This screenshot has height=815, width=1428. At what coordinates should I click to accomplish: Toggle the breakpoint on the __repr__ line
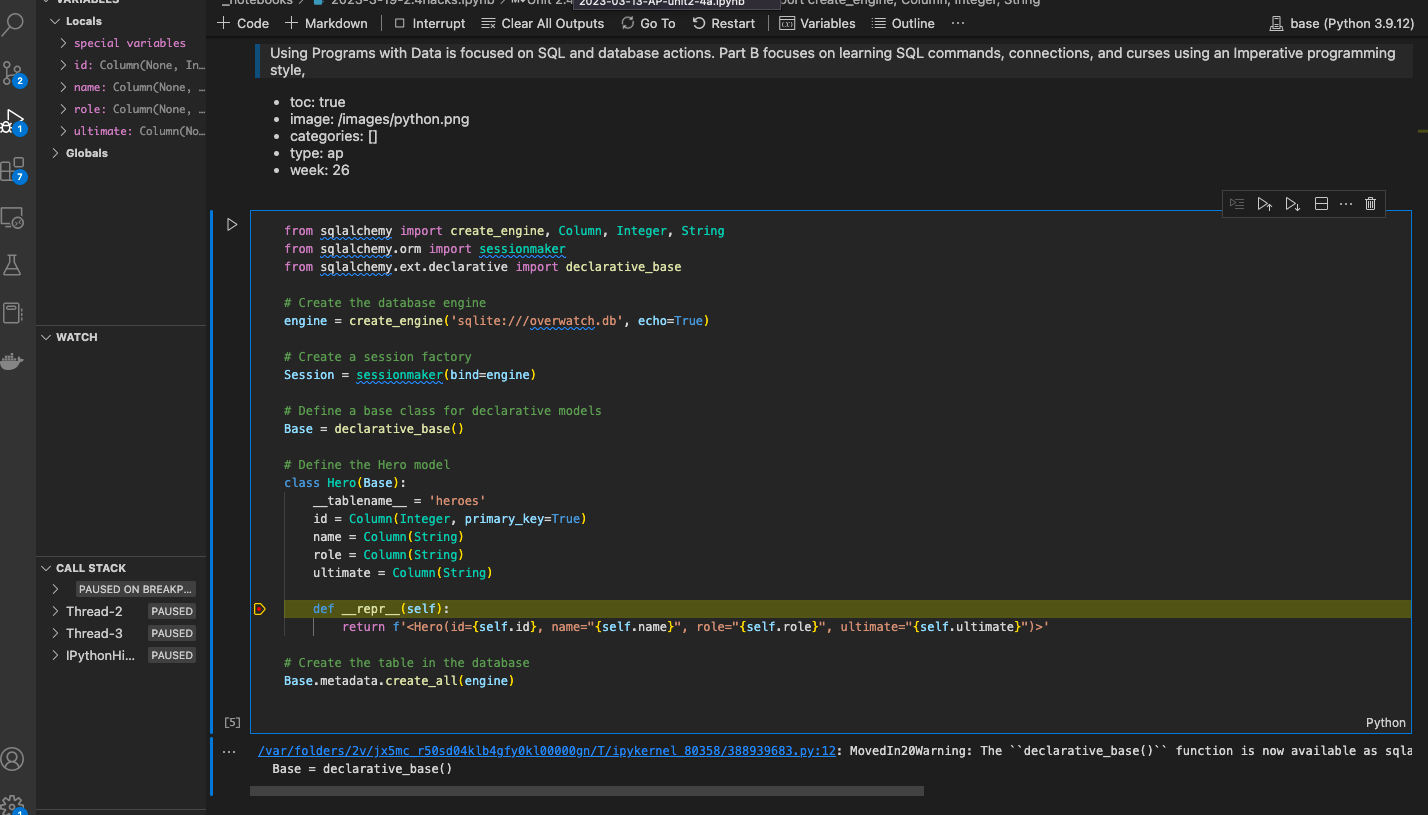[x=259, y=609]
